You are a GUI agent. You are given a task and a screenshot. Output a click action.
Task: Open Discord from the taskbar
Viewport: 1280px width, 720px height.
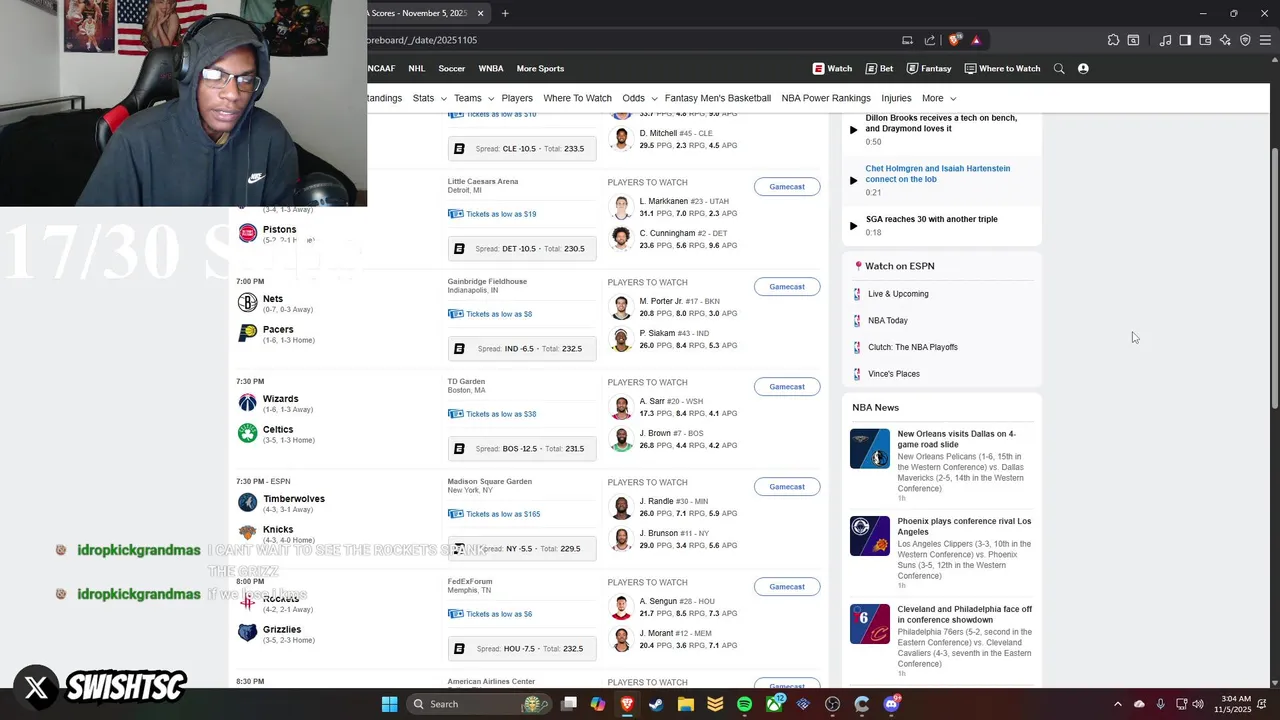(891, 704)
